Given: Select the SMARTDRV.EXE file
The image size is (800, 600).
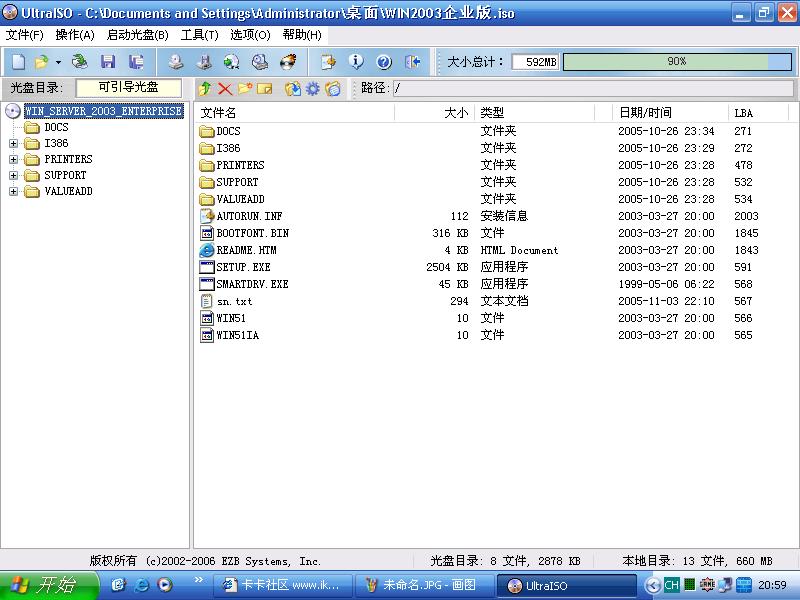Looking at the screenshot, I should pos(253,284).
